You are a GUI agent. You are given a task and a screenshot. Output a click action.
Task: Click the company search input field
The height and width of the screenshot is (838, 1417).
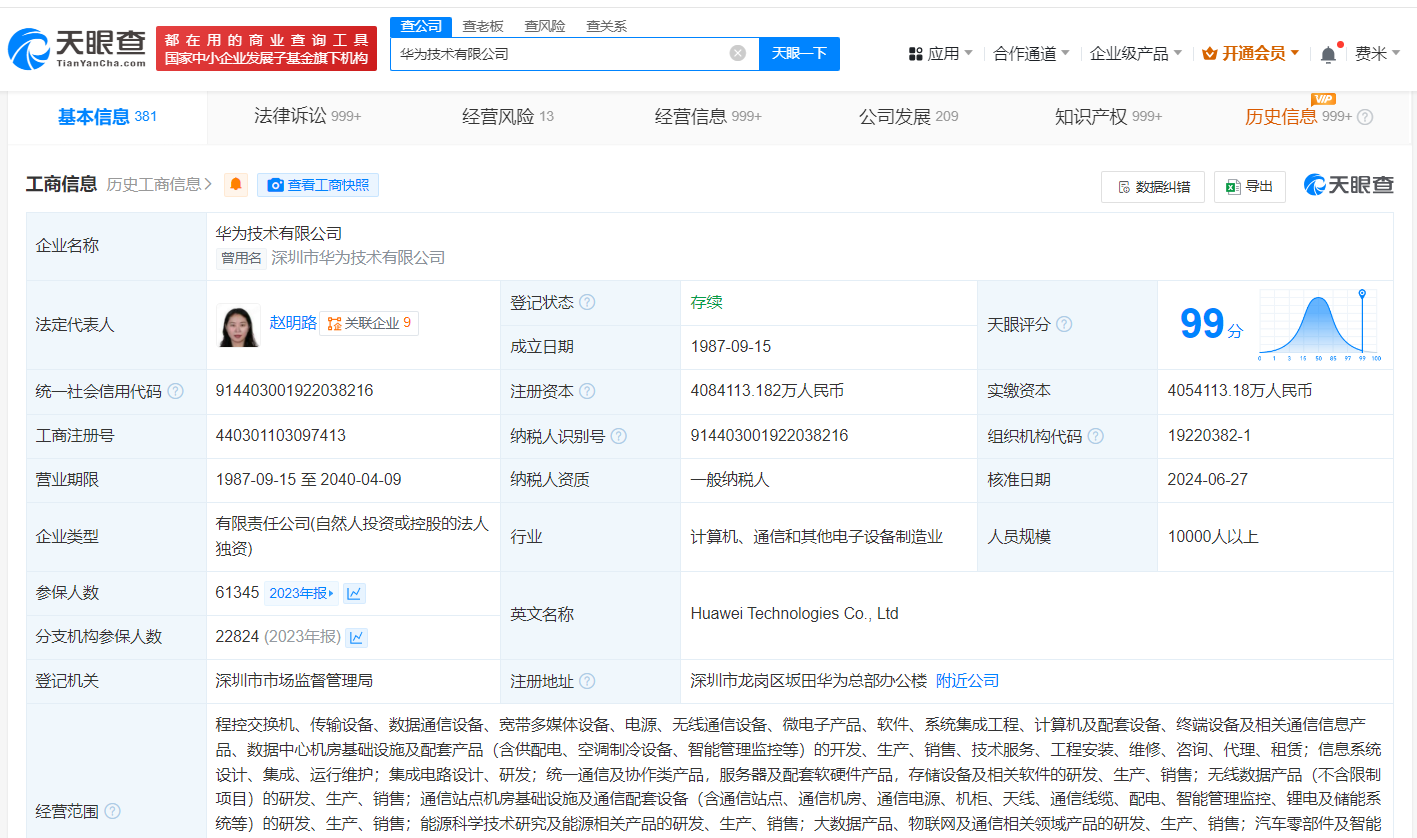pos(560,54)
